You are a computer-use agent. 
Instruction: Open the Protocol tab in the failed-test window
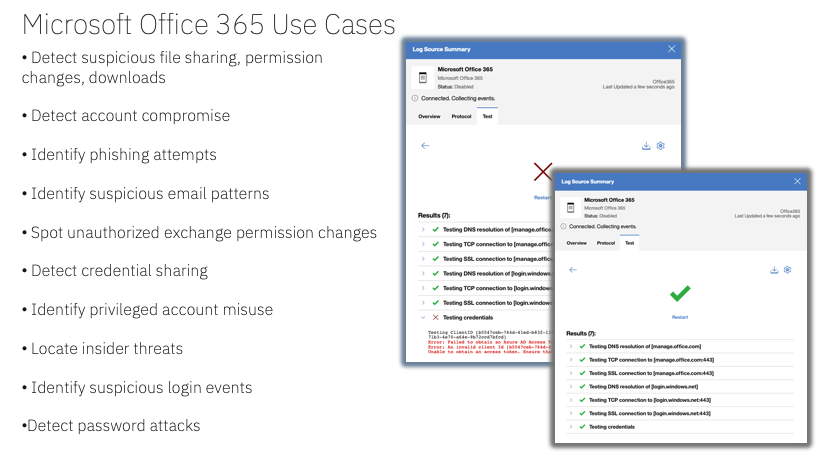pos(461,116)
